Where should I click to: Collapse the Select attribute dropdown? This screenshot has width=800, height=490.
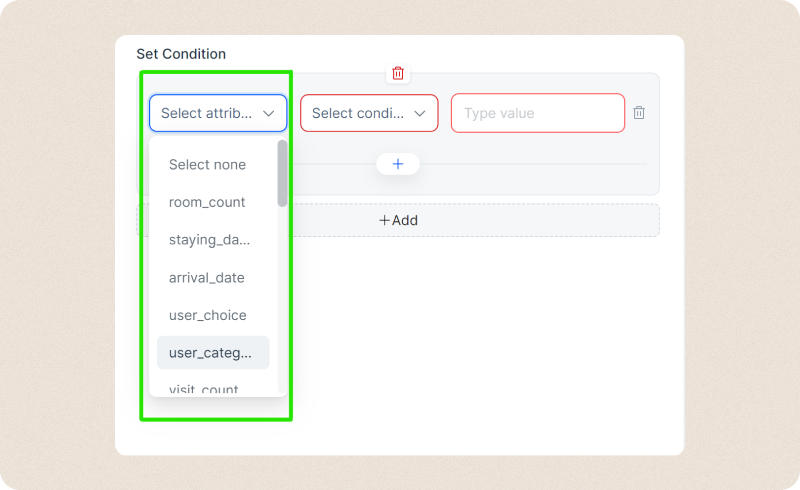[x=218, y=113]
